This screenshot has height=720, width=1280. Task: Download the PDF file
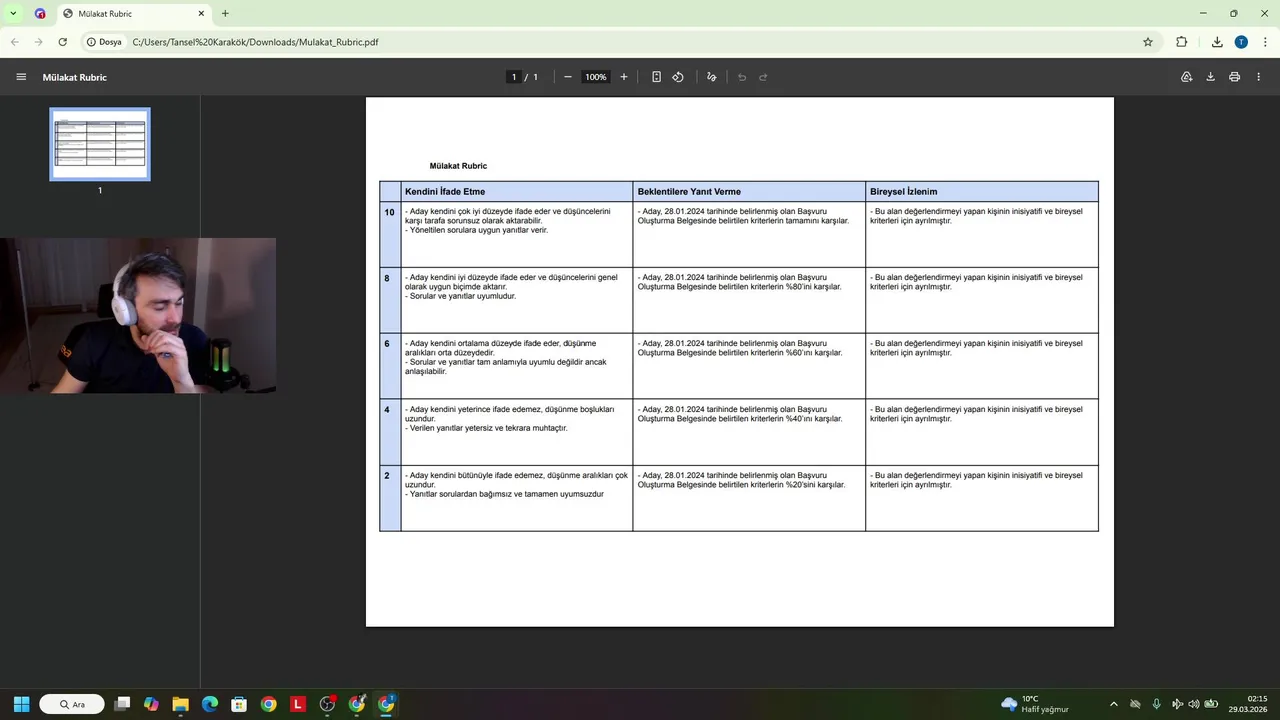click(1210, 77)
